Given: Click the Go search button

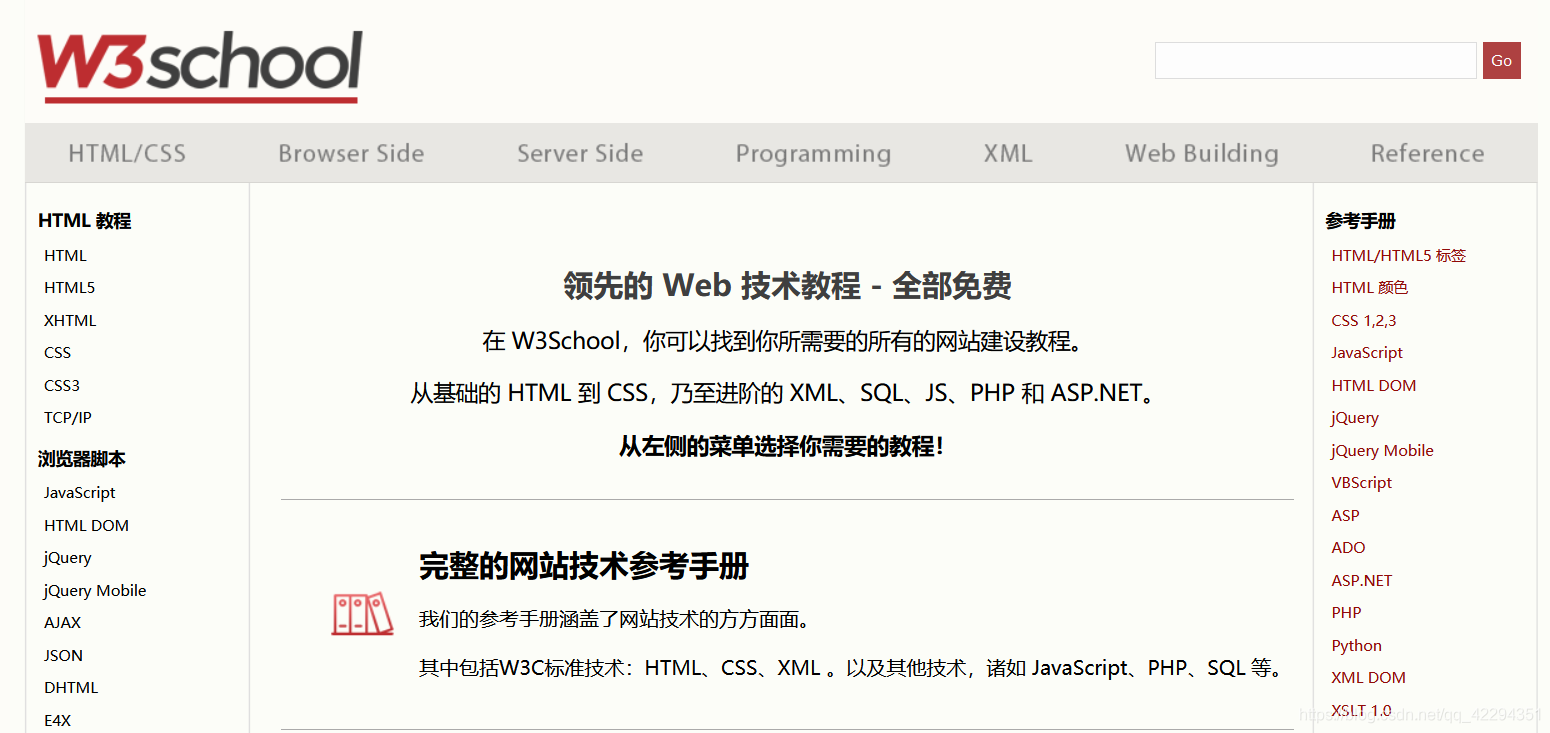Looking at the screenshot, I should pyautogui.click(x=1501, y=60).
